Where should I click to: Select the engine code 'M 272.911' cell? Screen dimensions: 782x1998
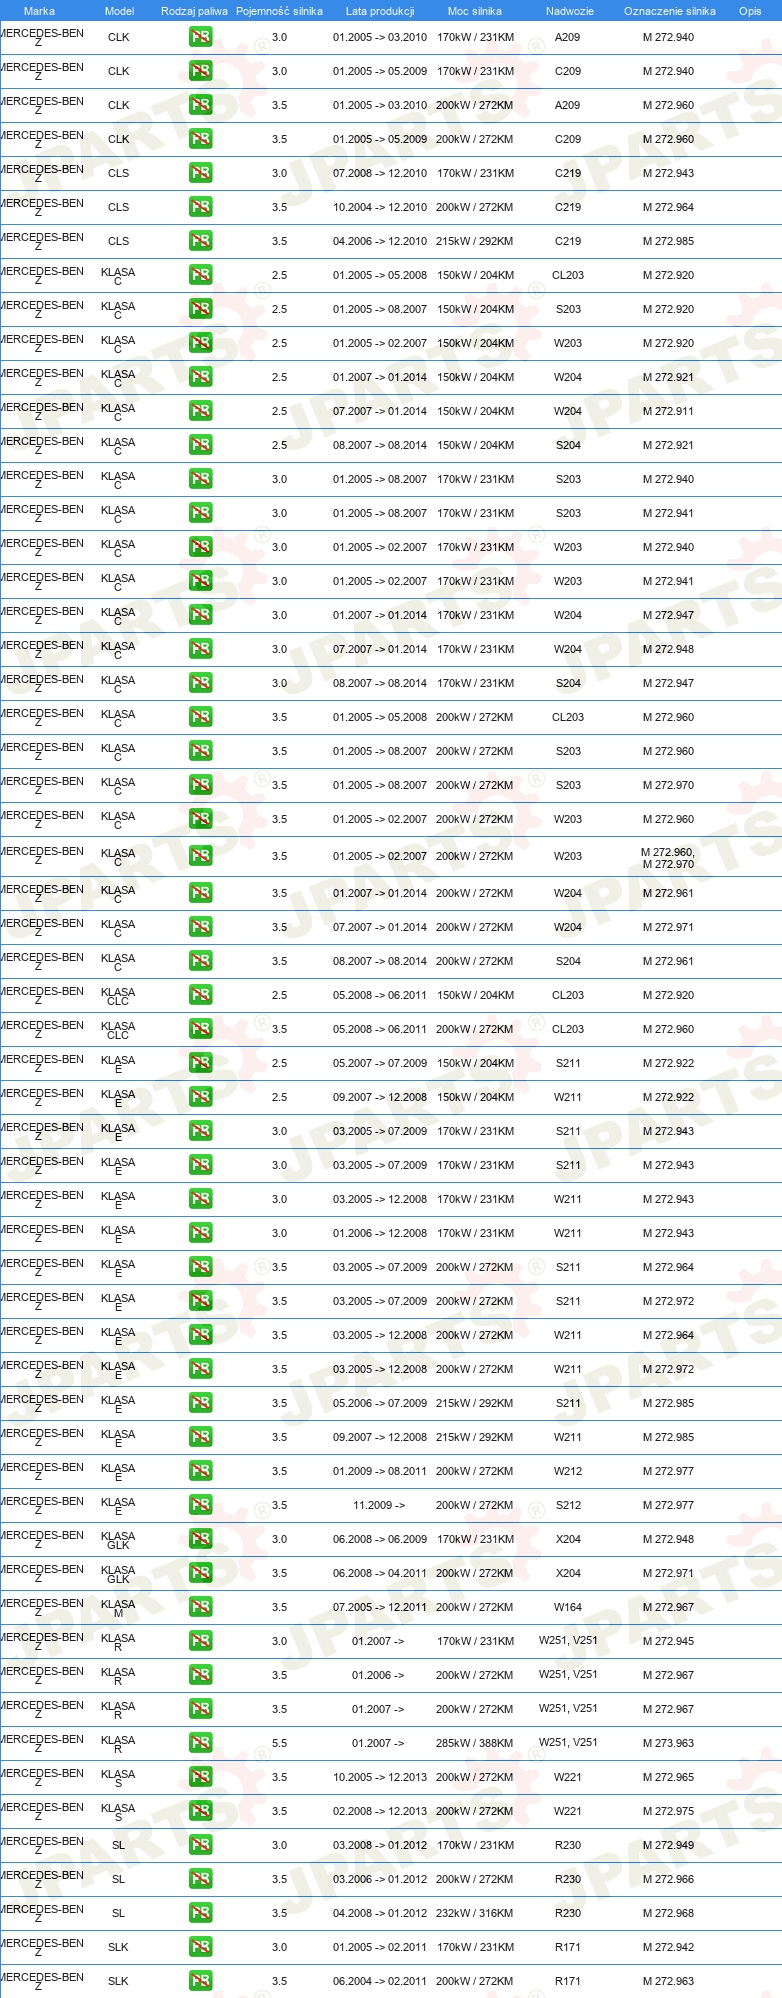tap(668, 411)
